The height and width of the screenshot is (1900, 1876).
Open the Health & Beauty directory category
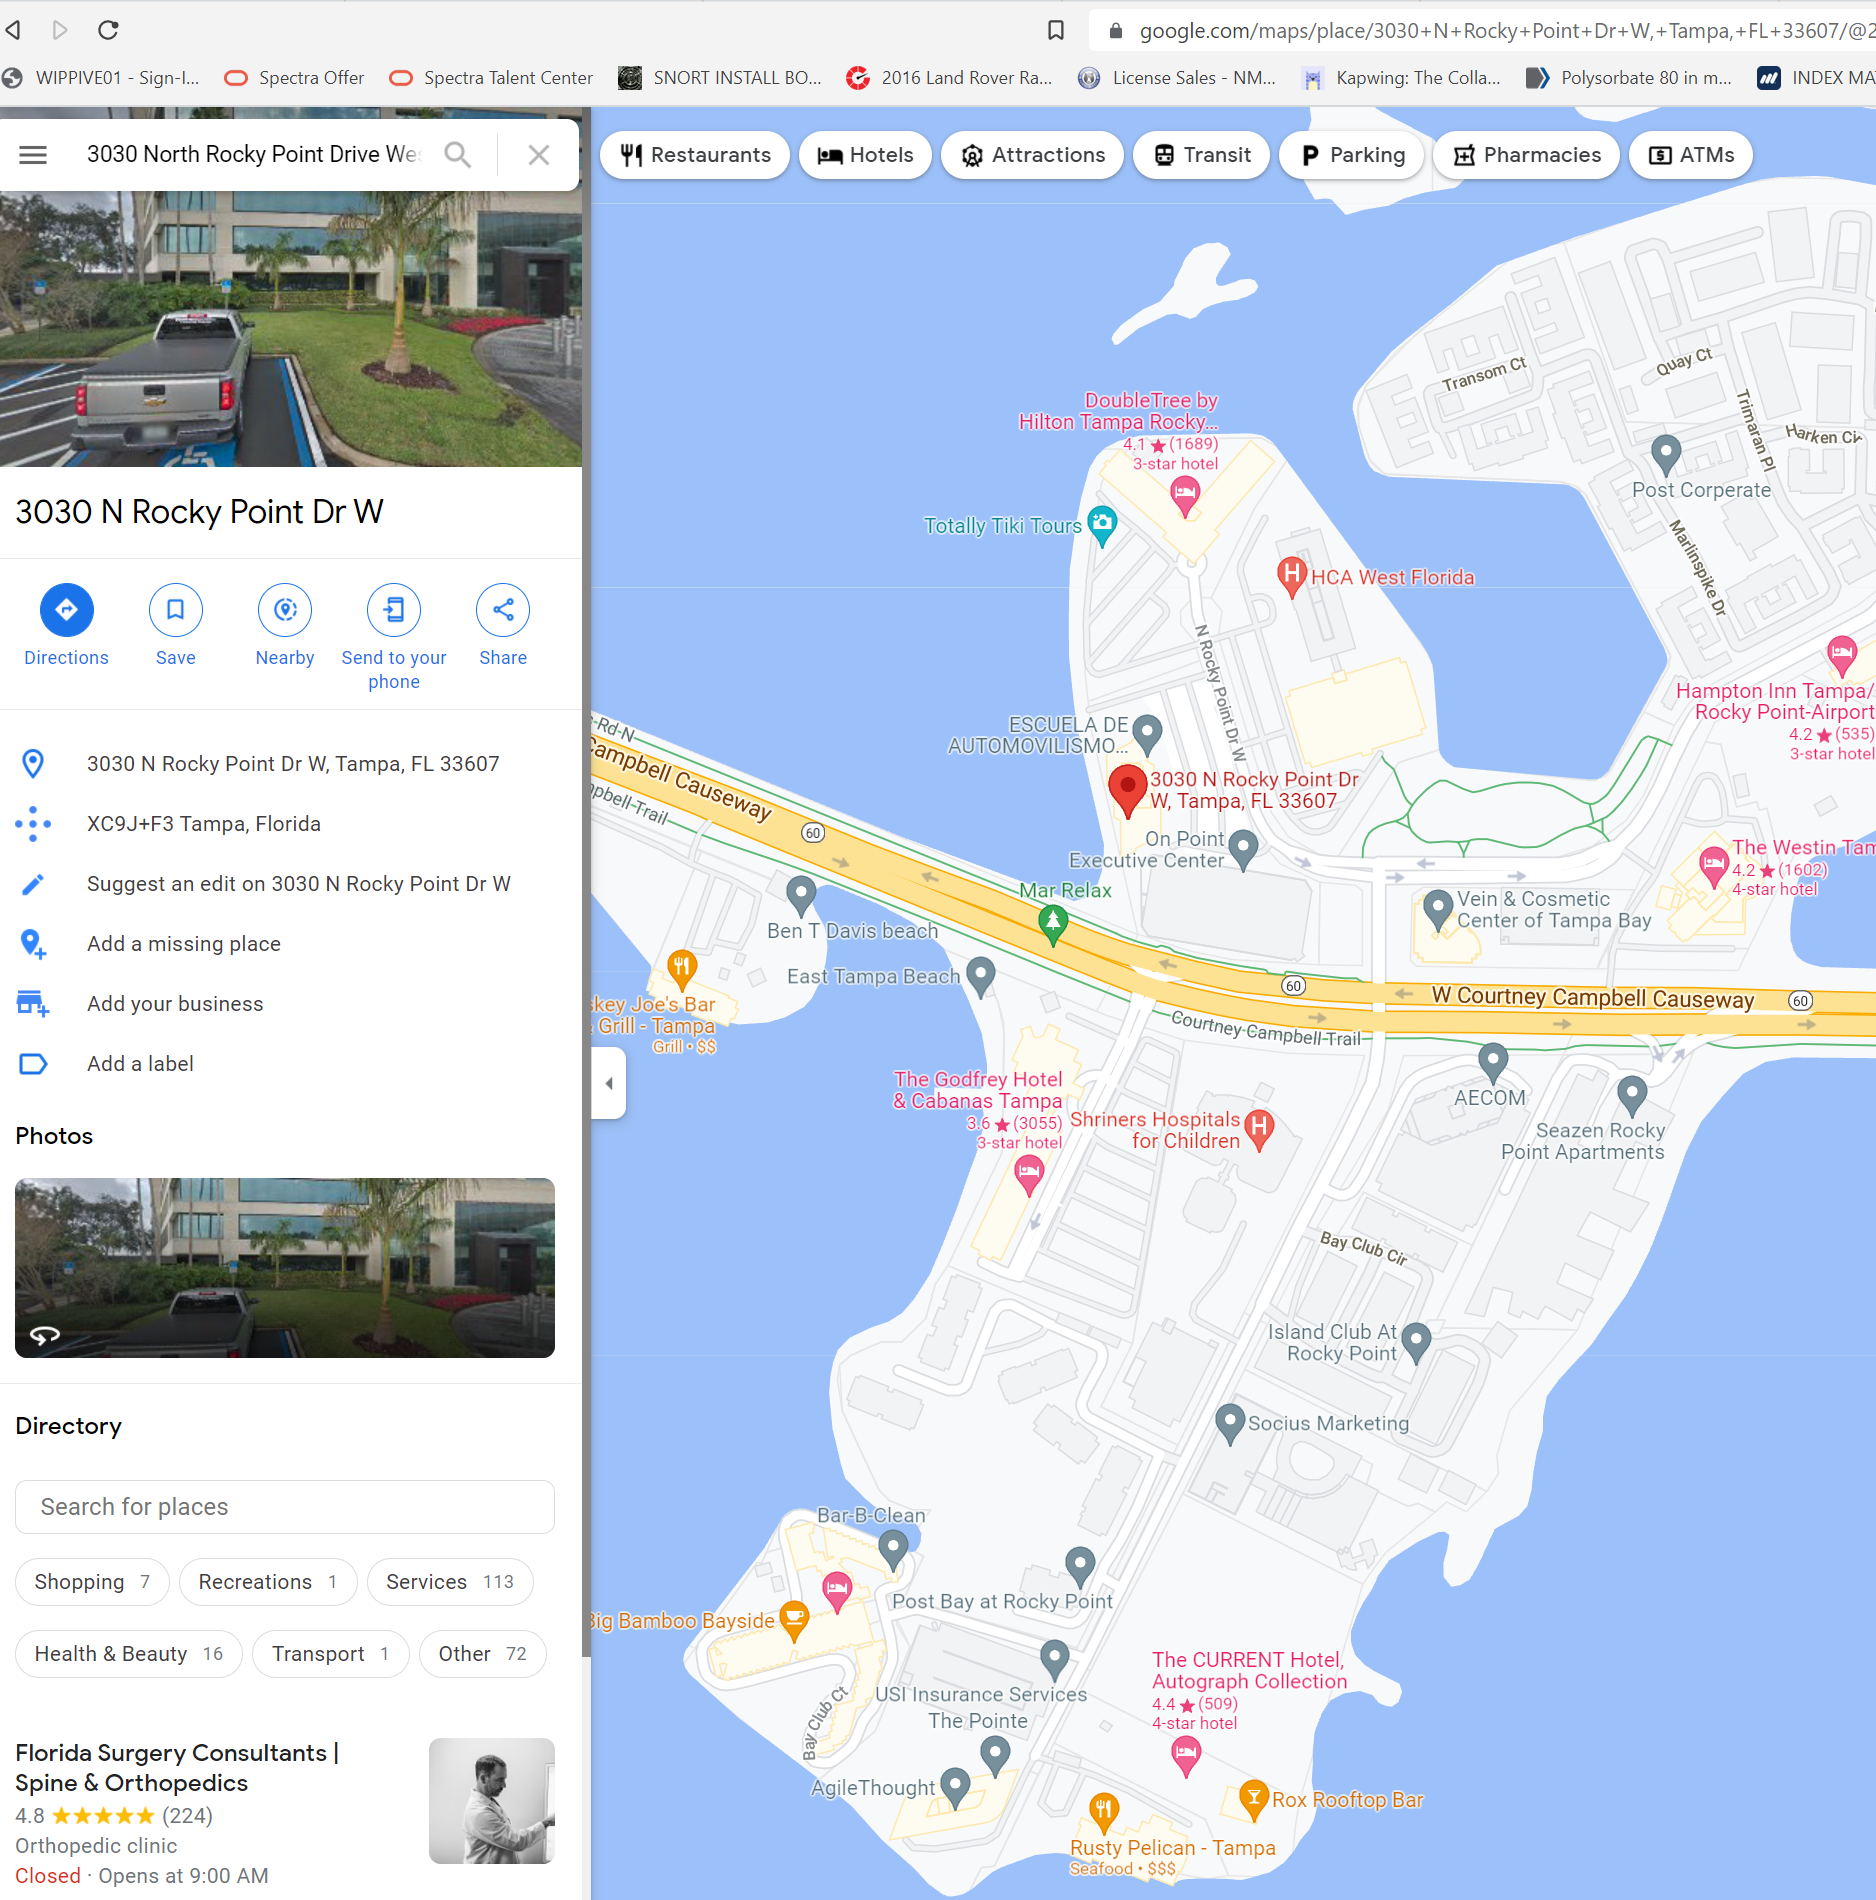[129, 1654]
